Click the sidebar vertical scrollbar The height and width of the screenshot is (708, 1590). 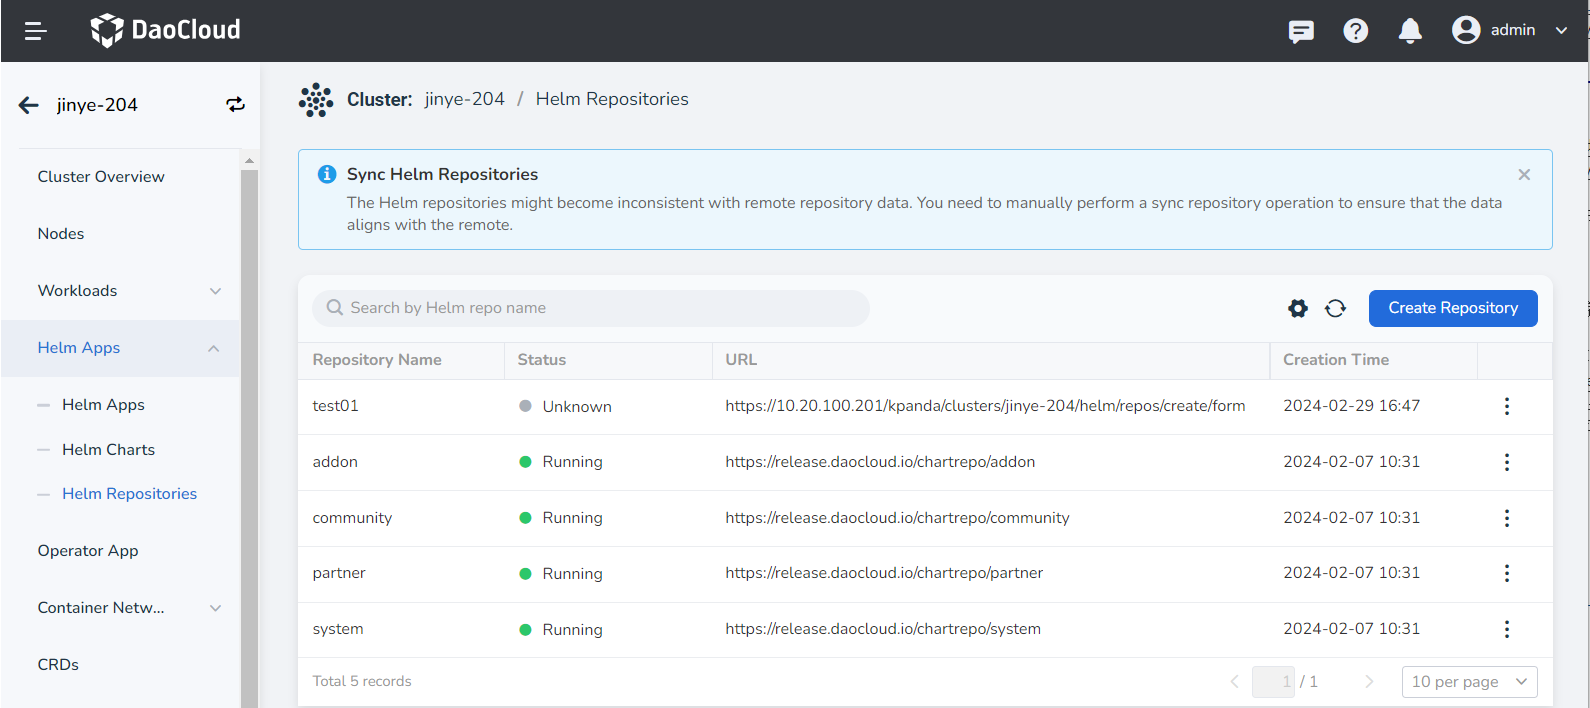tap(249, 430)
